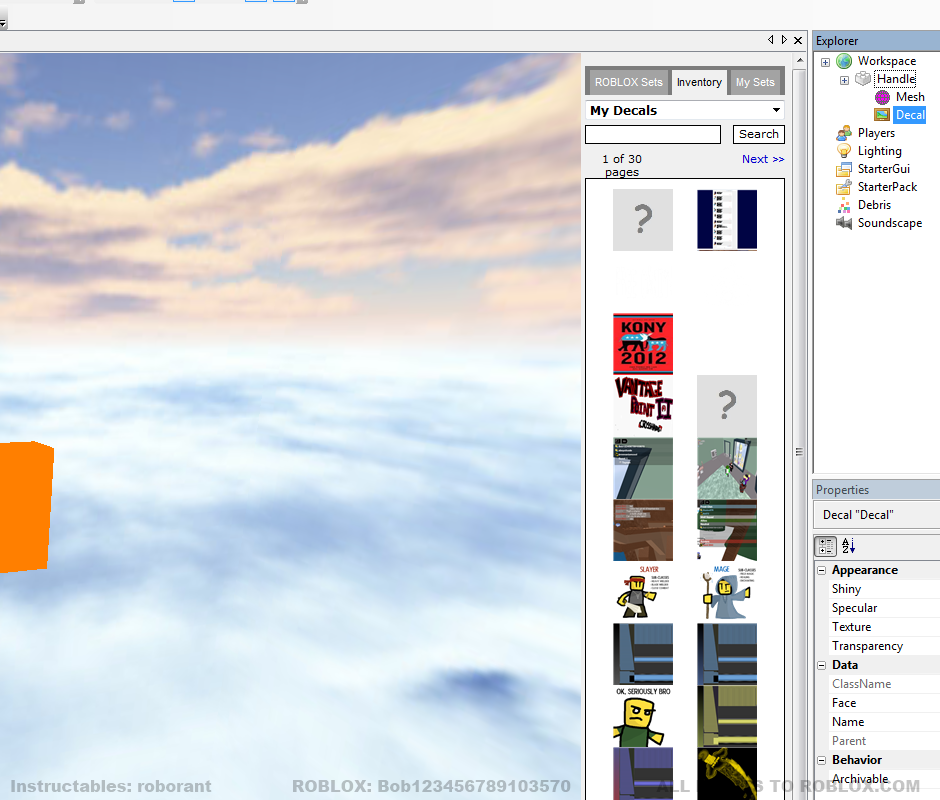This screenshot has width=940, height=800.
Task: Click the Lighting lightbulb icon
Action: point(843,151)
